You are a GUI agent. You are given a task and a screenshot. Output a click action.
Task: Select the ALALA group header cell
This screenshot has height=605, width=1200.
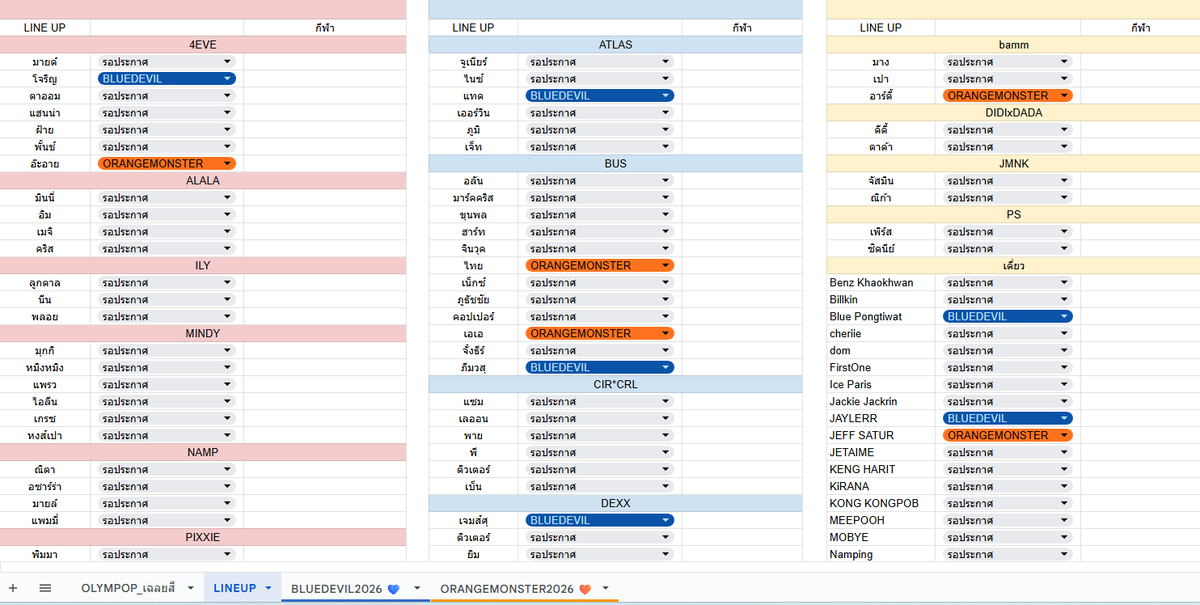(203, 180)
